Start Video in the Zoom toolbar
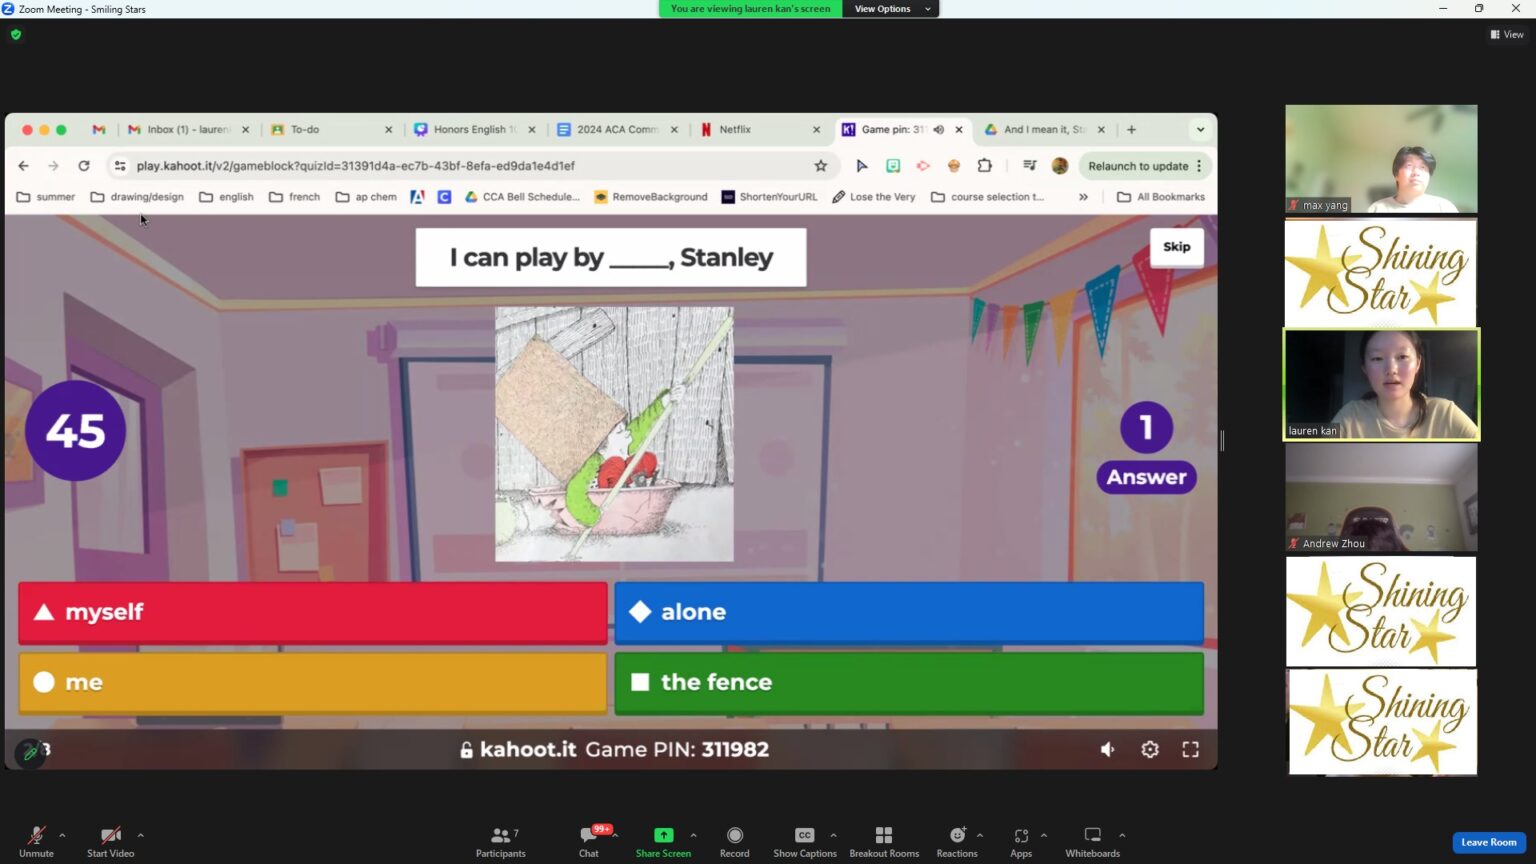This screenshot has width=1536, height=864. pyautogui.click(x=110, y=841)
